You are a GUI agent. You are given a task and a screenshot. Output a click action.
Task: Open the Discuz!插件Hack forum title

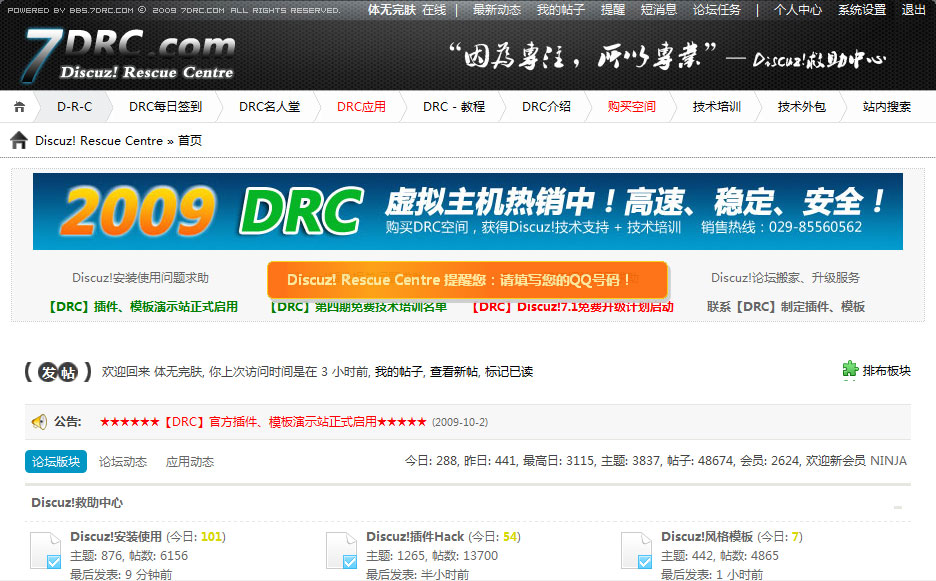(x=415, y=537)
